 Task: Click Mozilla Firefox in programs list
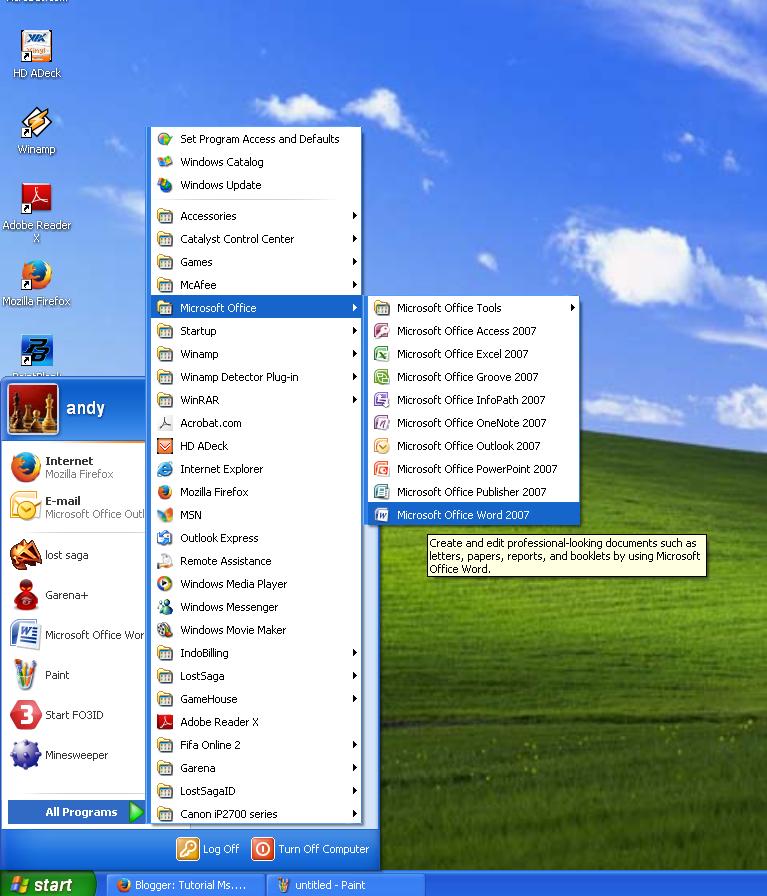(x=256, y=492)
